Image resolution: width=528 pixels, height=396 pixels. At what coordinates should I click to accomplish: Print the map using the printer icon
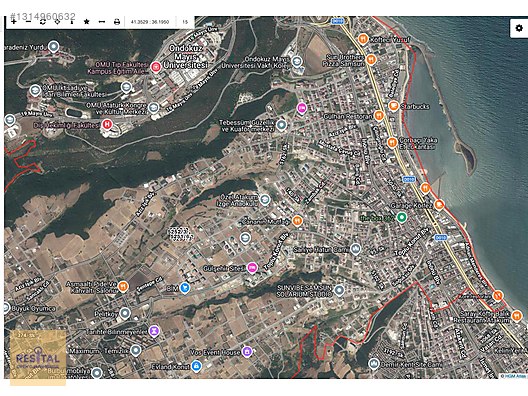(x=117, y=22)
